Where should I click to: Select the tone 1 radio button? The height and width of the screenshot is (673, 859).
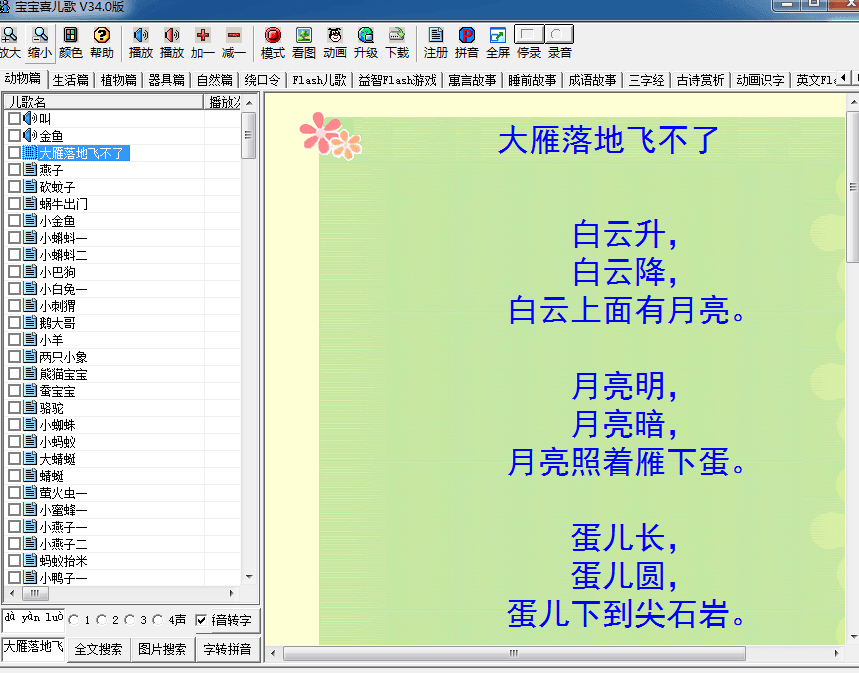coord(74,620)
